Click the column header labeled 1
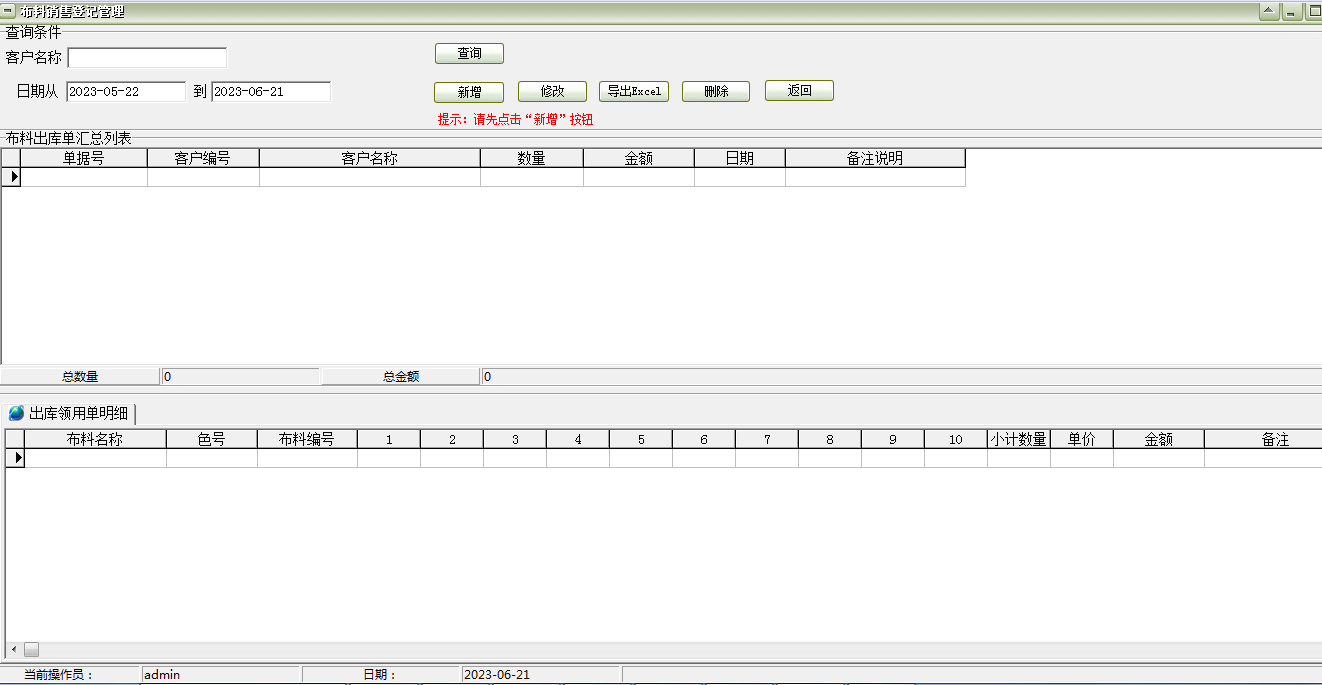Viewport: 1322px width, 685px height. (389, 439)
